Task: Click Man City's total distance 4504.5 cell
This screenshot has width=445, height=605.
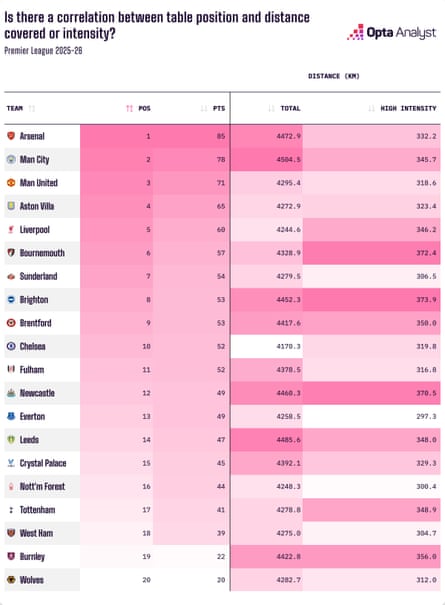Action: pos(267,159)
